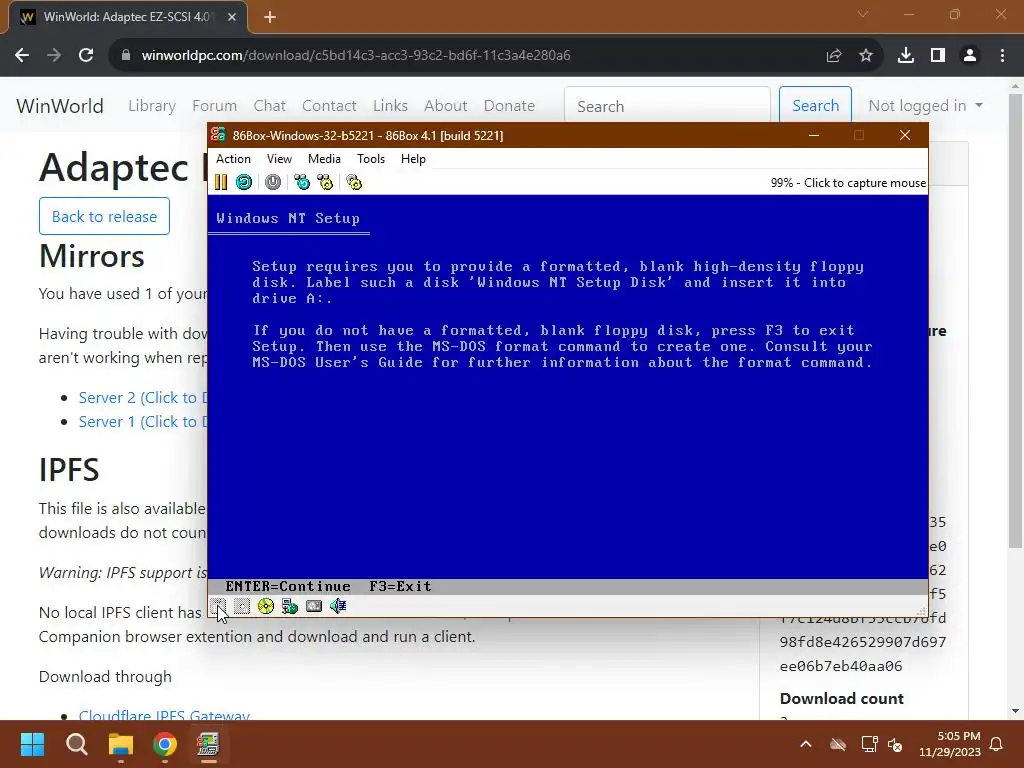The image size is (1024, 768).
Task: Click the network tray icon
Action: (x=869, y=744)
